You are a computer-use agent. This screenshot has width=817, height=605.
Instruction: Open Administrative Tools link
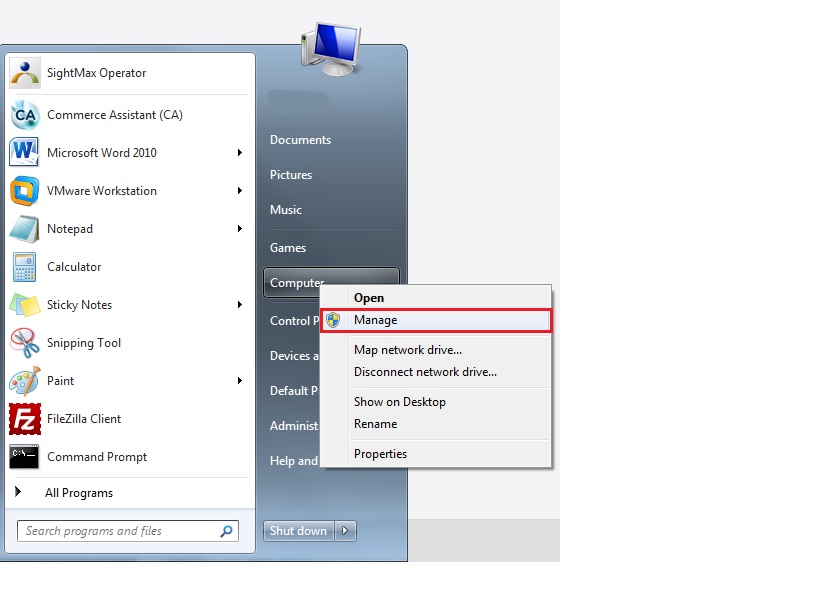[294, 426]
